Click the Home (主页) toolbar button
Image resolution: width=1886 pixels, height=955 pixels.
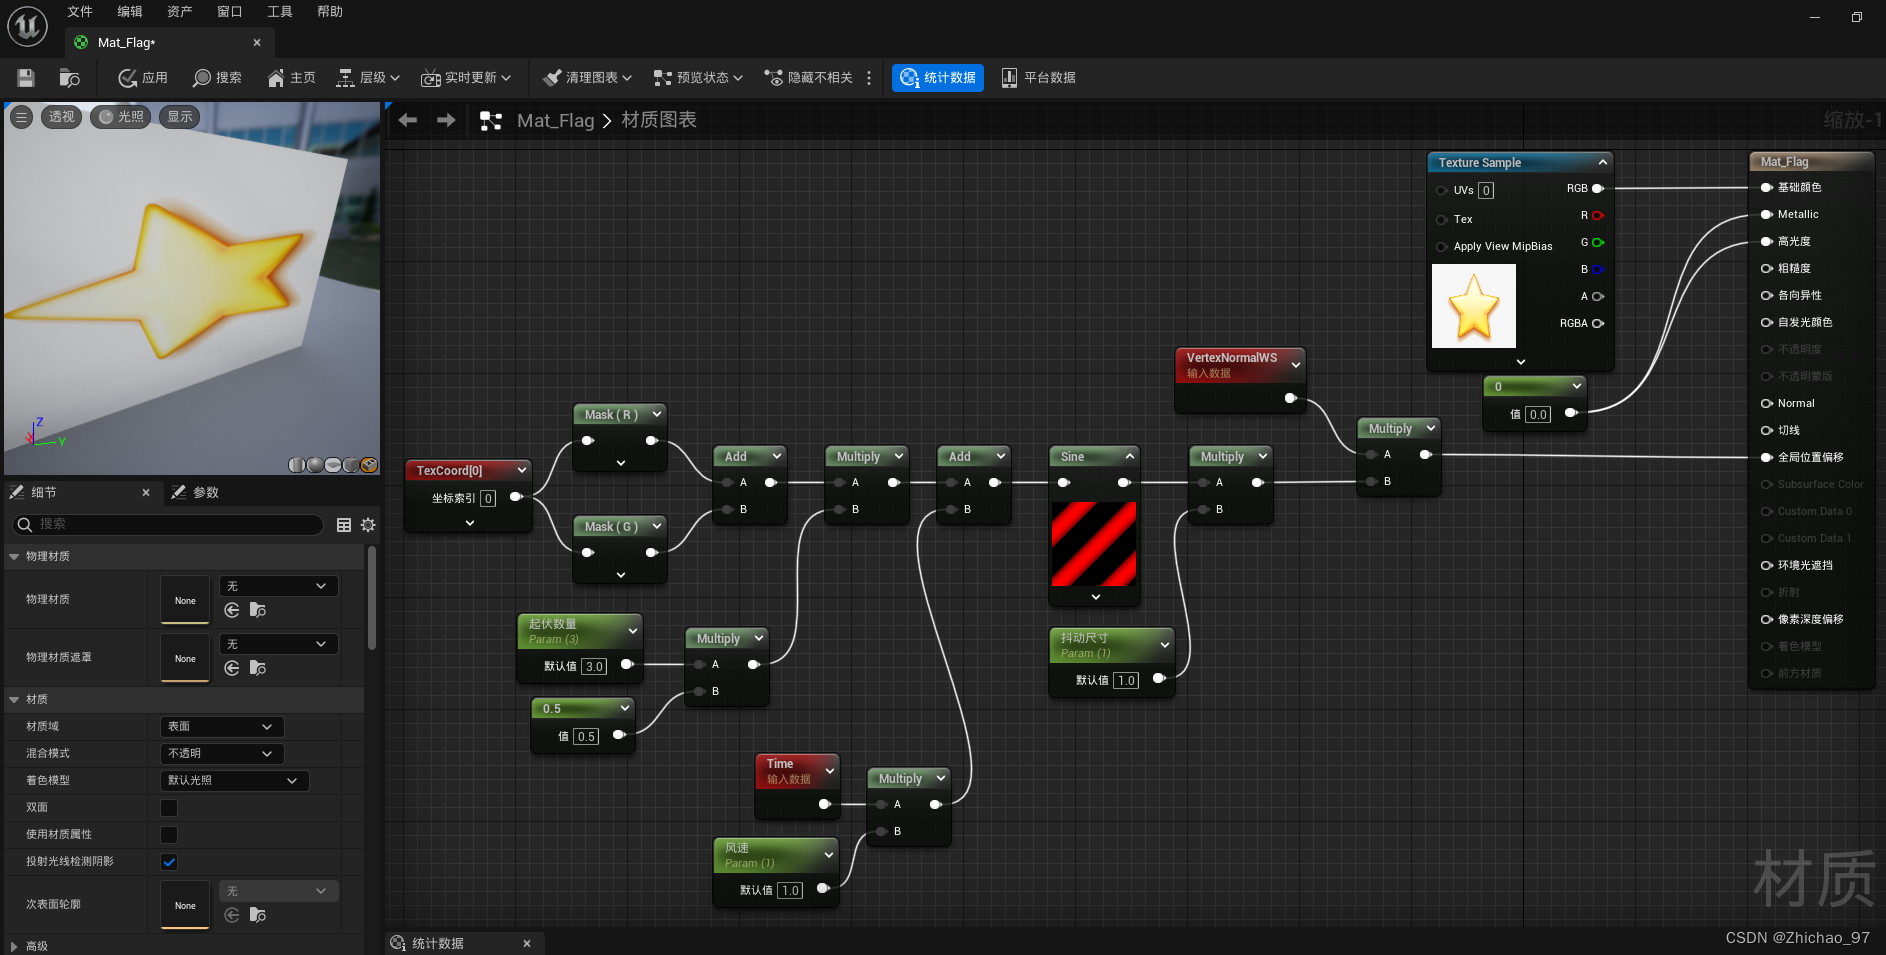click(x=291, y=78)
